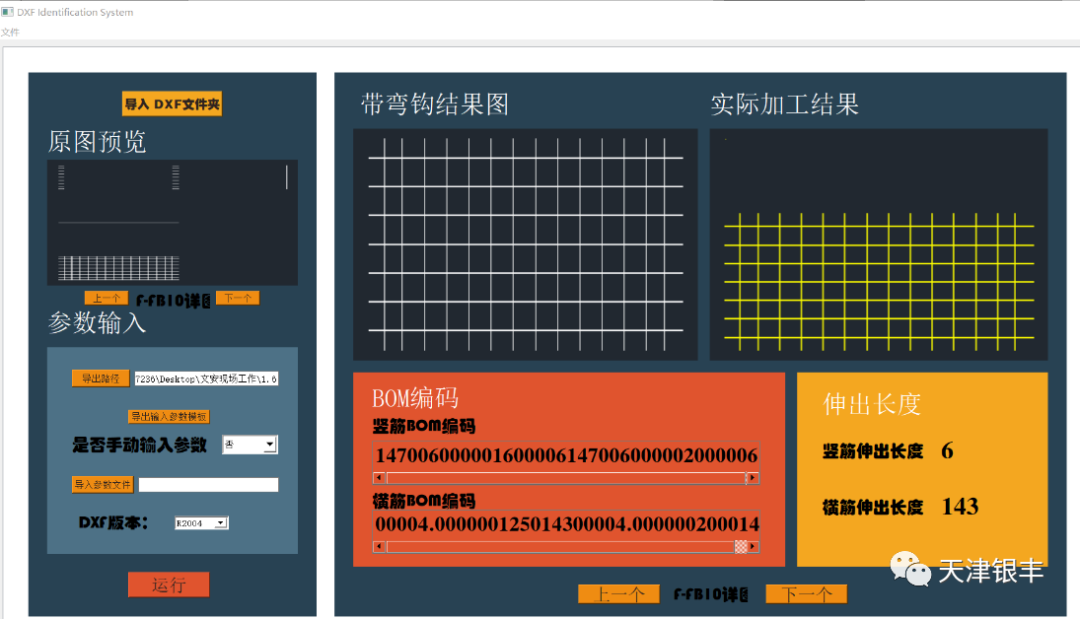
Task: Click the 横筋伸出长度 value 143
Action: (960, 507)
